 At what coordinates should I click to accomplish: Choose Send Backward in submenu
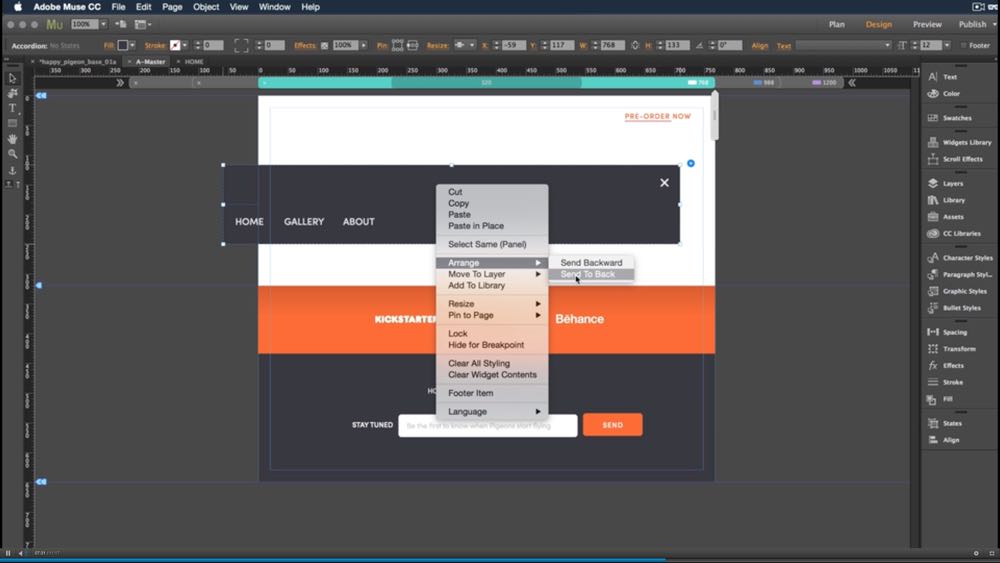[591, 263]
